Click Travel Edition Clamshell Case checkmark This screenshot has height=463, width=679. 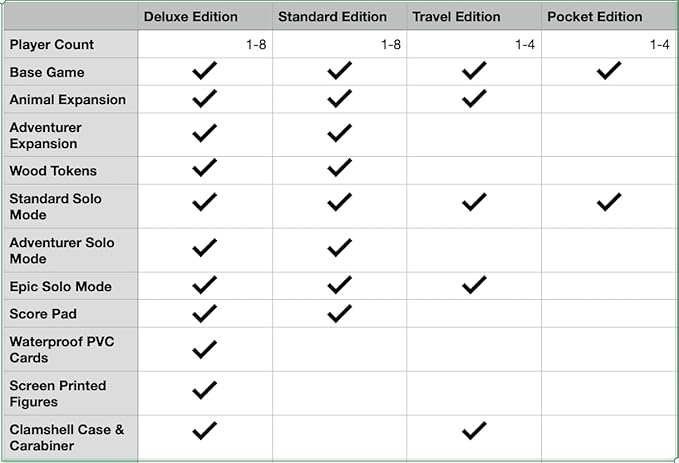point(474,431)
